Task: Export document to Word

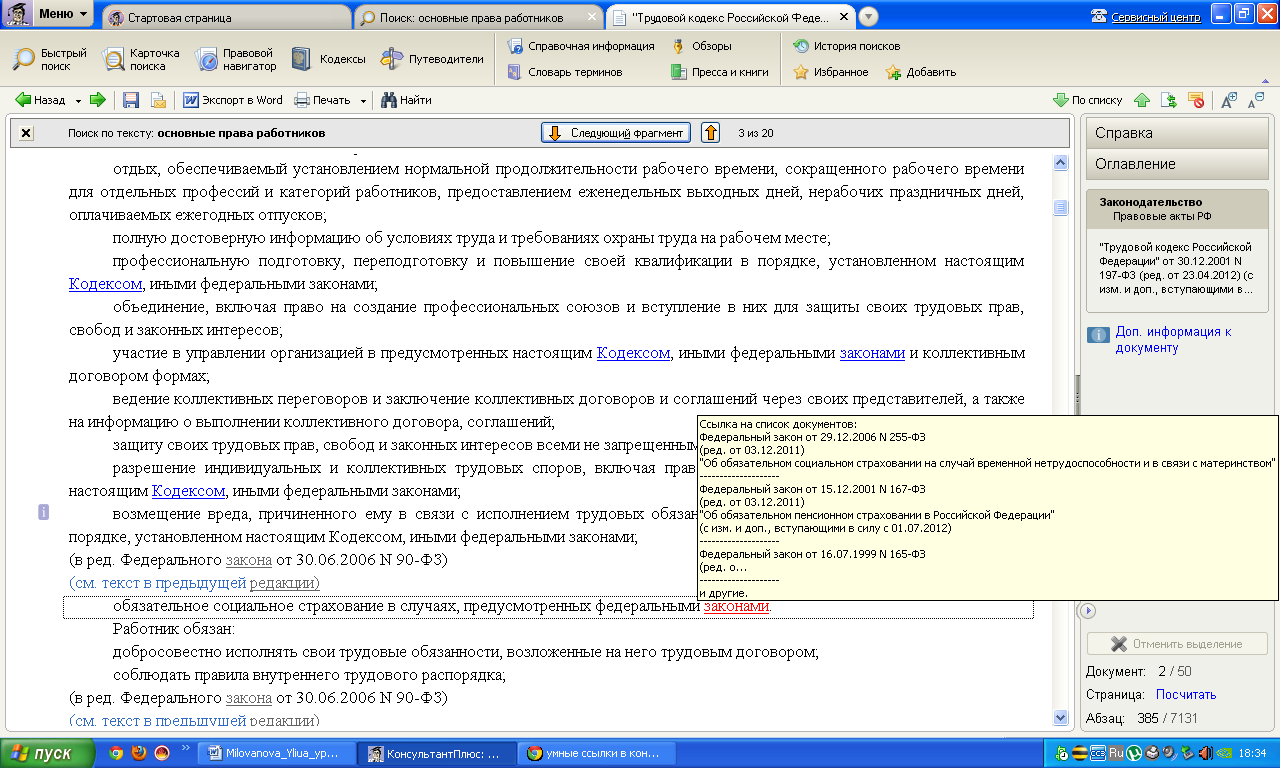Action: coord(233,100)
